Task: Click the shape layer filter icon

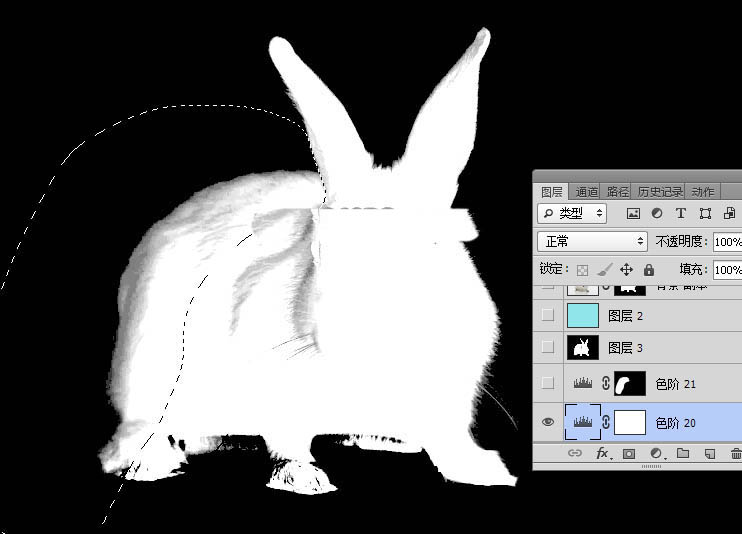Action: 705,213
